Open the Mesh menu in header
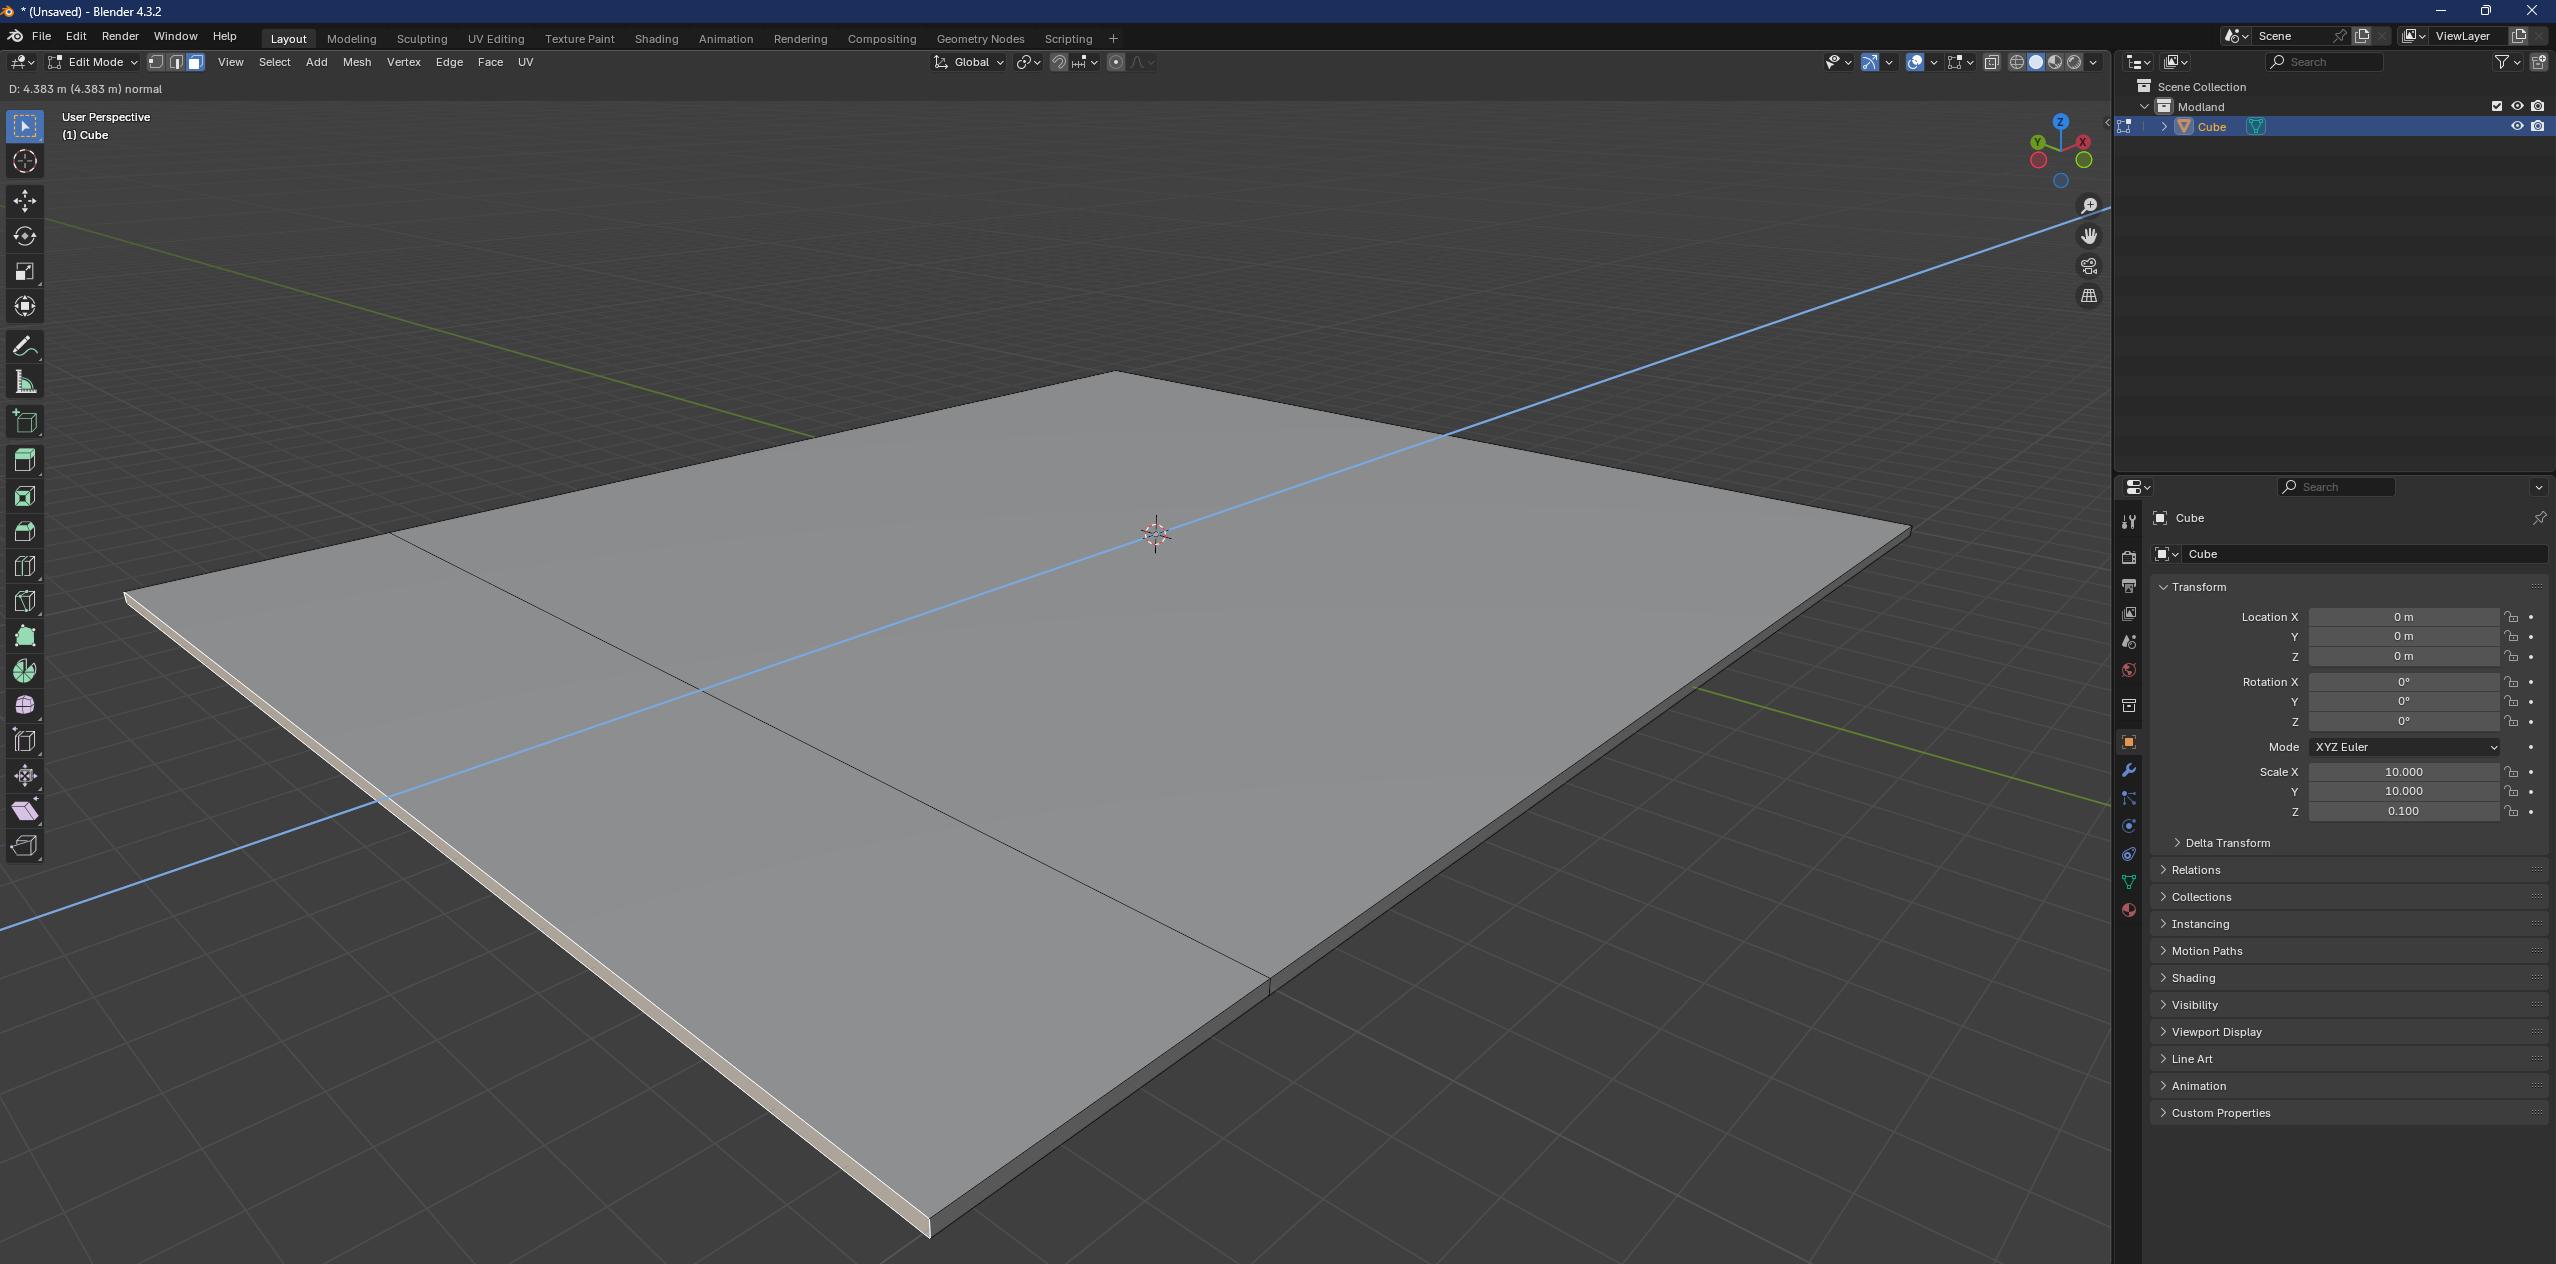Viewport: 2556px width, 1264px height. pos(356,62)
